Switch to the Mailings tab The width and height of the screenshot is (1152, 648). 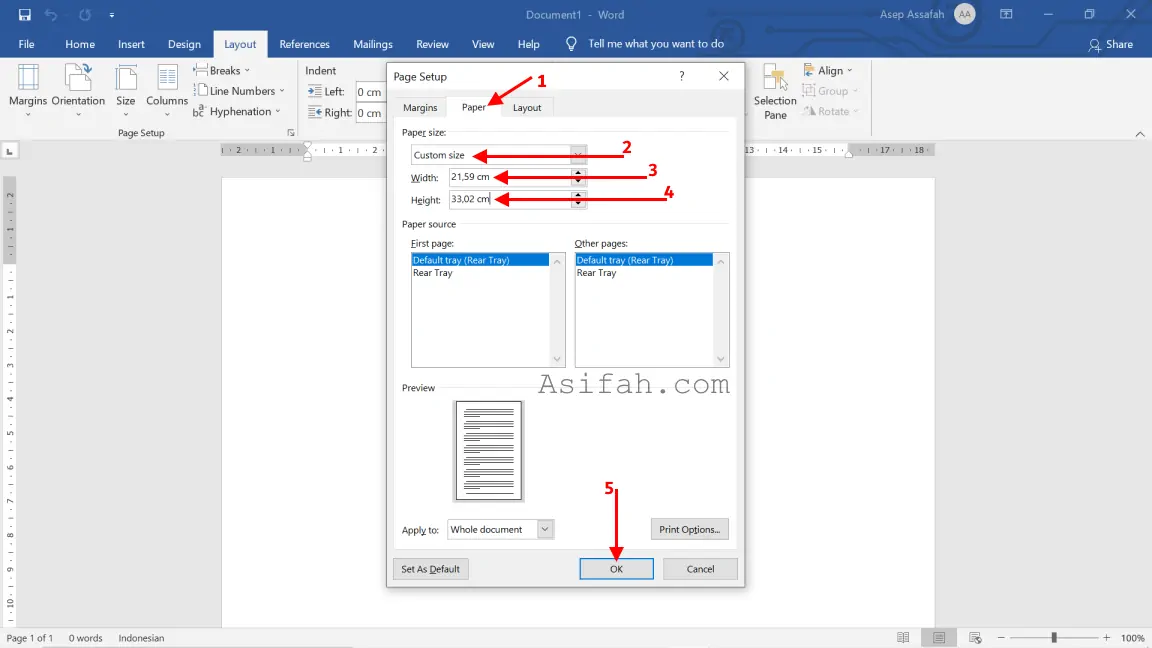click(372, 44)
